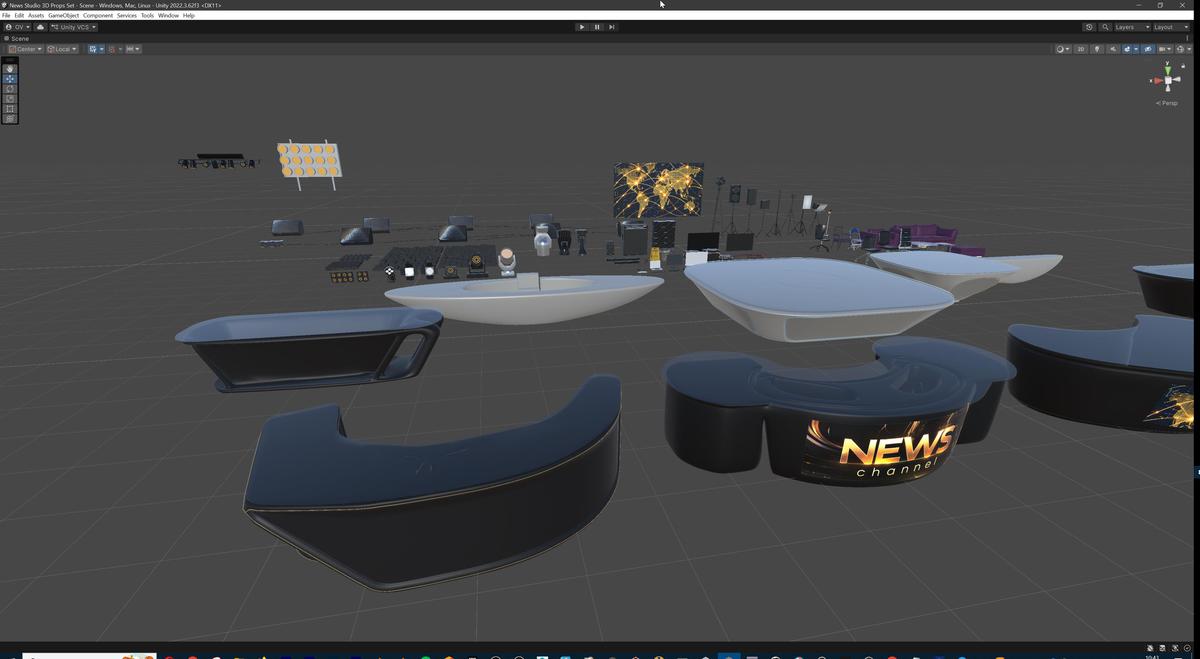Select the Move tool

10,78
